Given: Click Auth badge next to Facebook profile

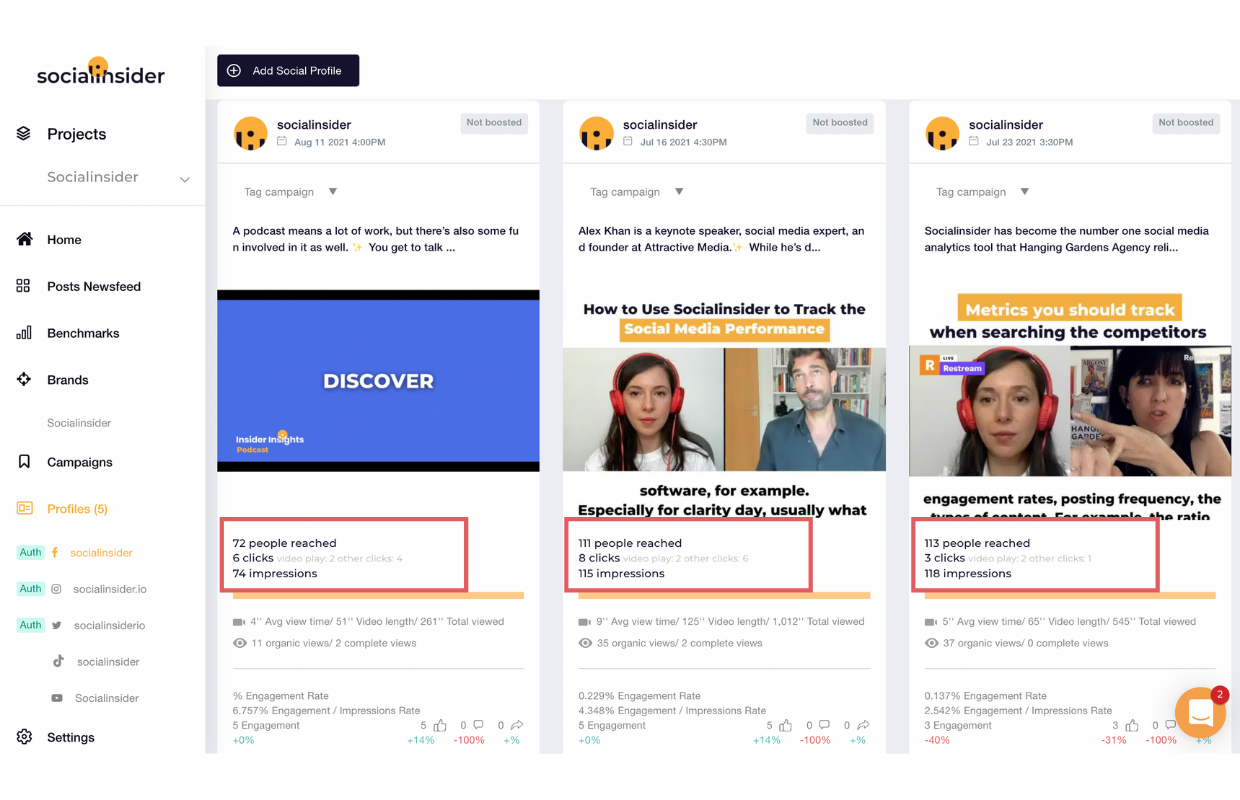Looking at the screenshot, I should click(31, 552).
